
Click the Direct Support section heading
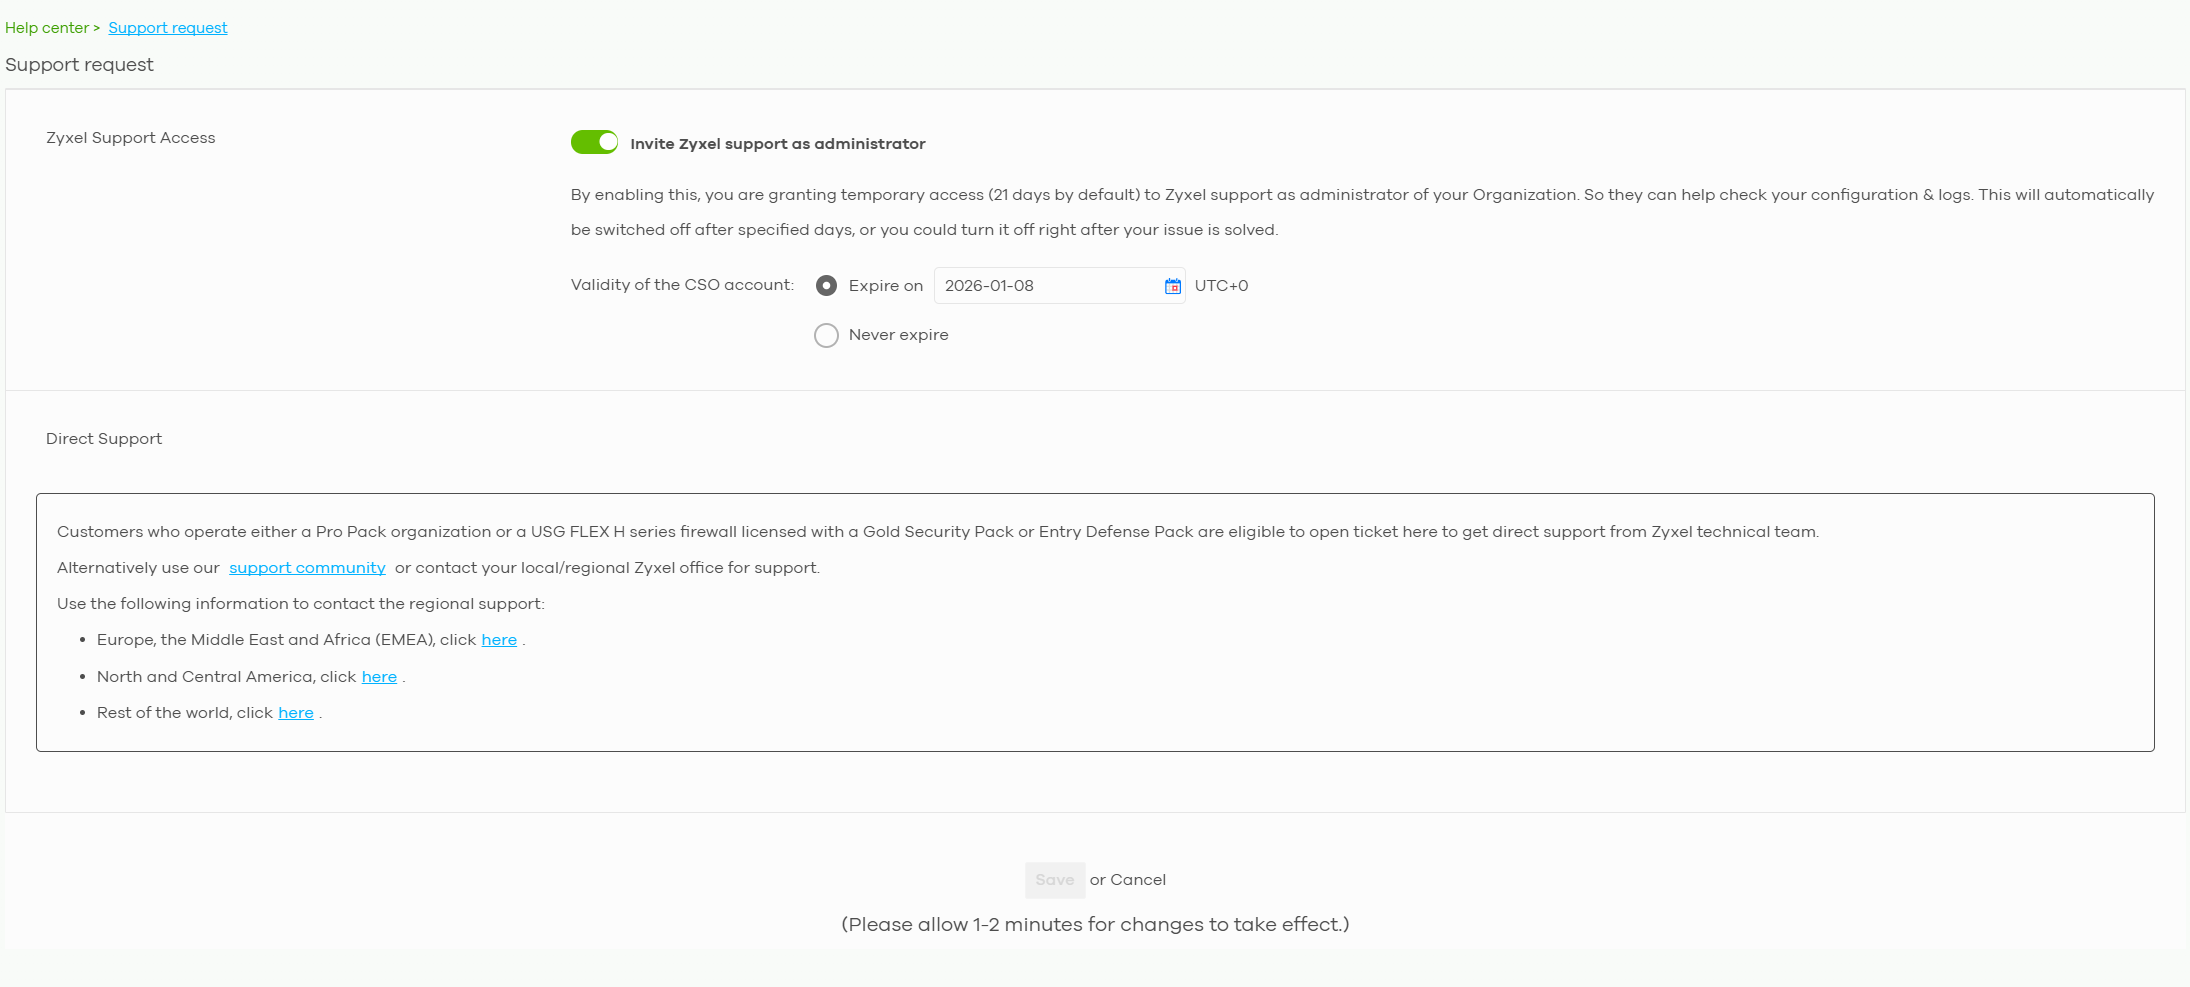[104, 439]
